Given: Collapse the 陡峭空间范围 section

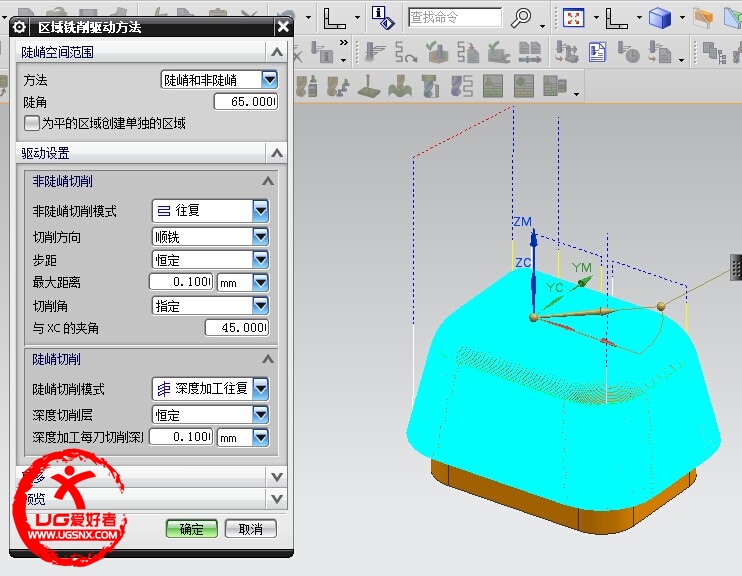Looking at the screenshot, I should 276,52.
